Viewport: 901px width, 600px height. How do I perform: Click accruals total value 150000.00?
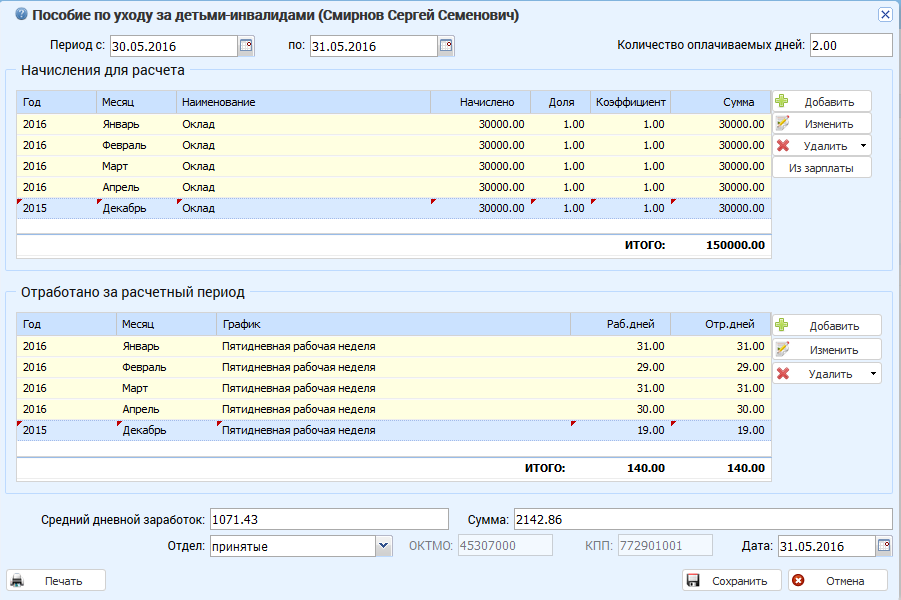[x=735, y=245]
